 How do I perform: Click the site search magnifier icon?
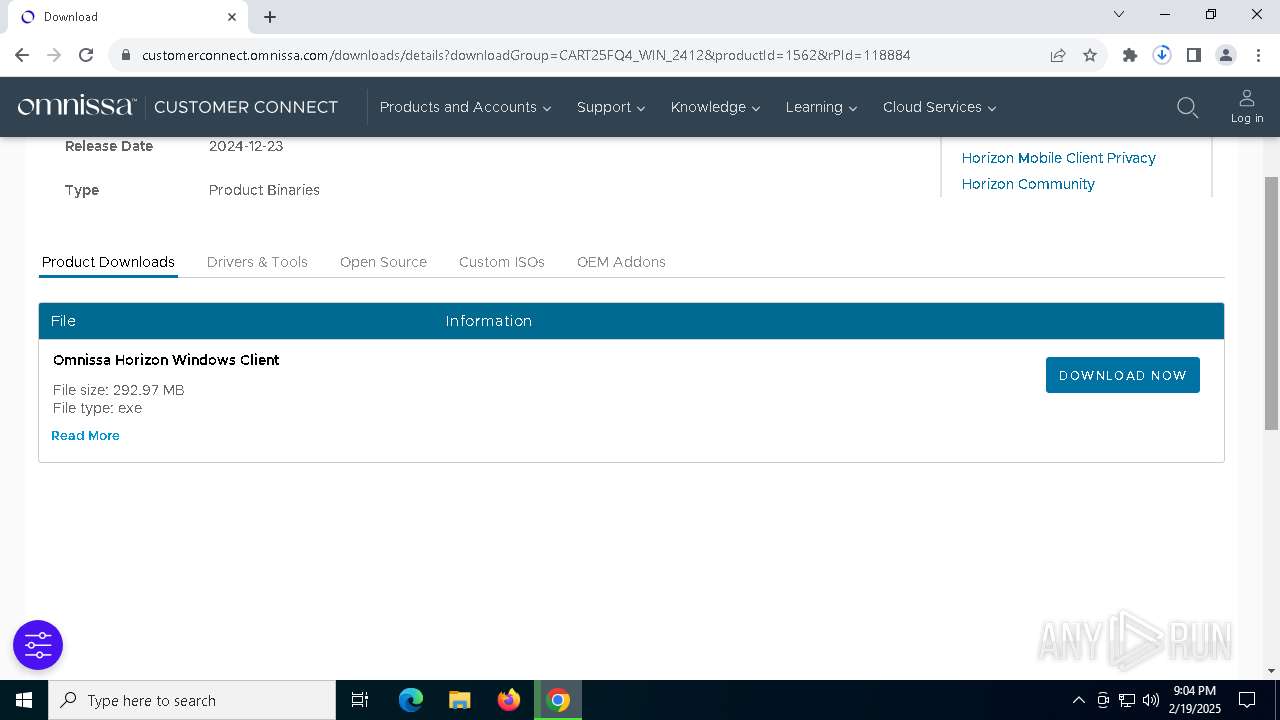click(x=1187, y=107)
